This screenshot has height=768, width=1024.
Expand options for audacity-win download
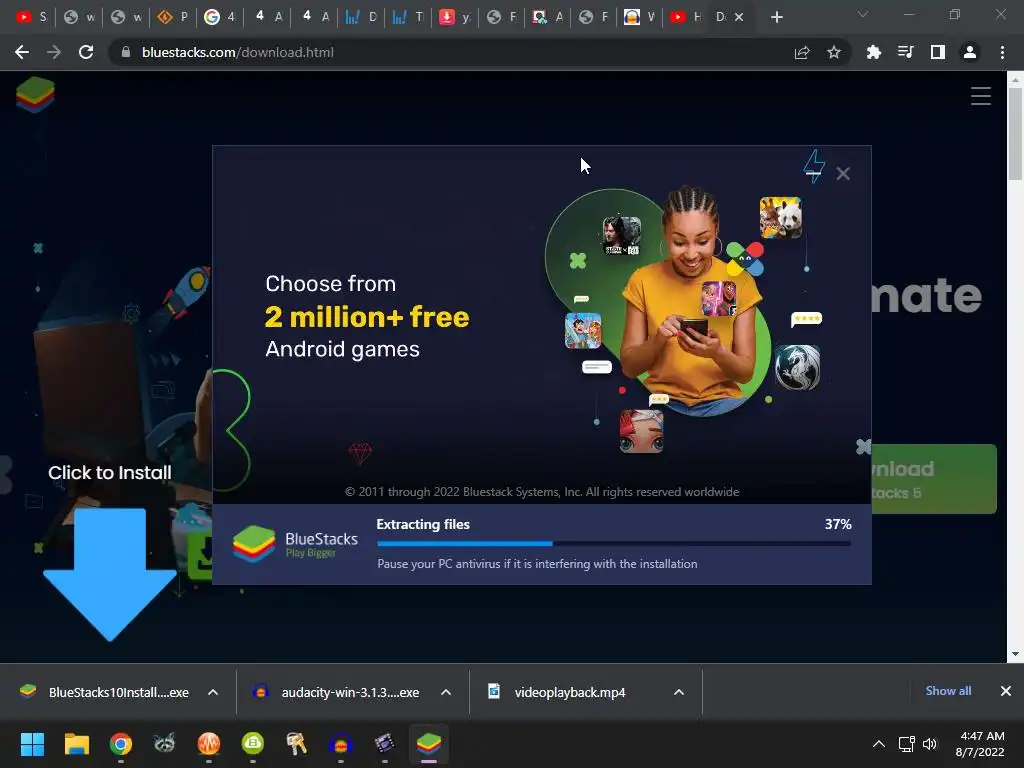(x=446, y=692)
